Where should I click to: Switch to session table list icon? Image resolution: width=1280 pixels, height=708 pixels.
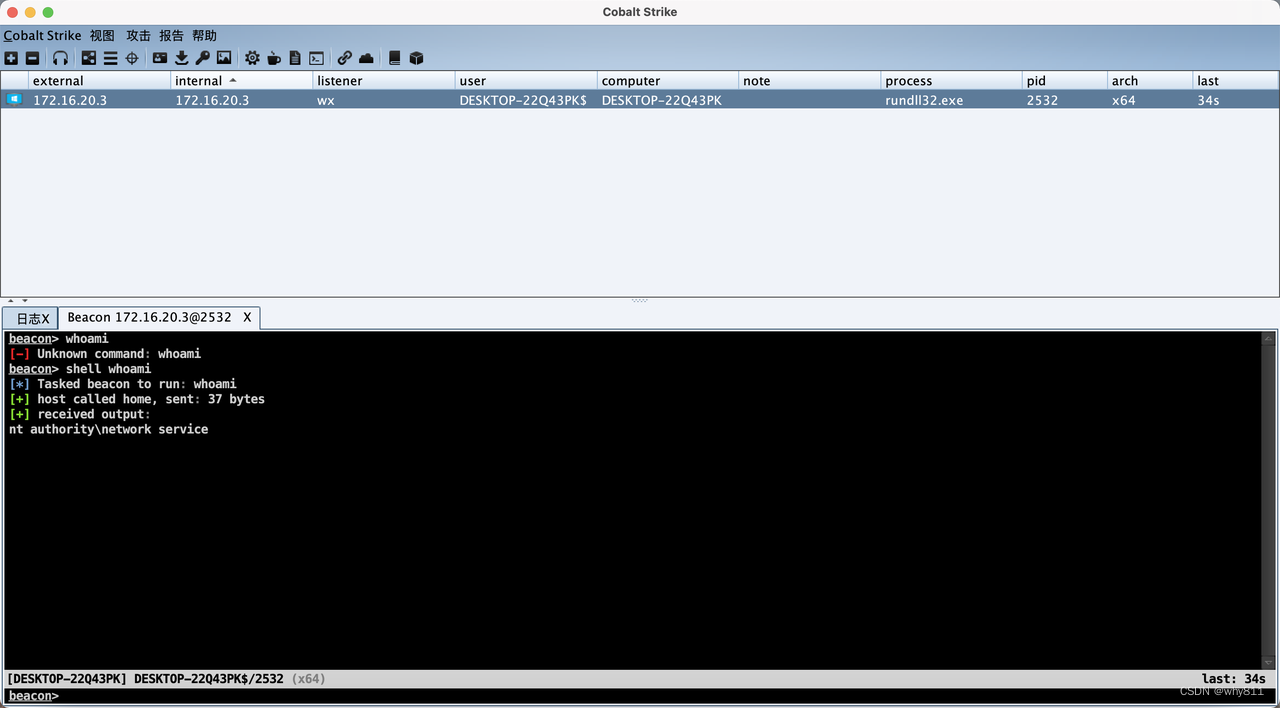click(110, 58)
